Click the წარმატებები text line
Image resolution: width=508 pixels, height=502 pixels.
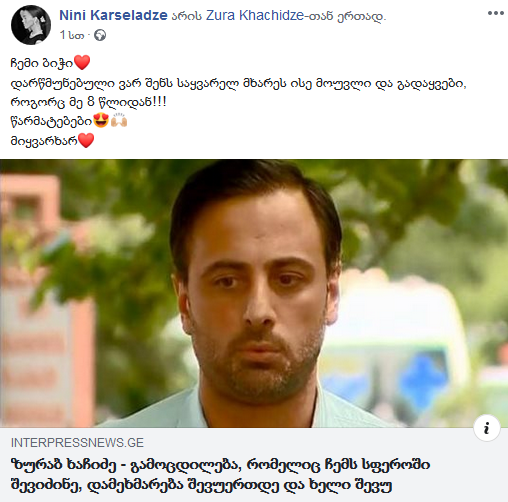[x=51, y=121]
